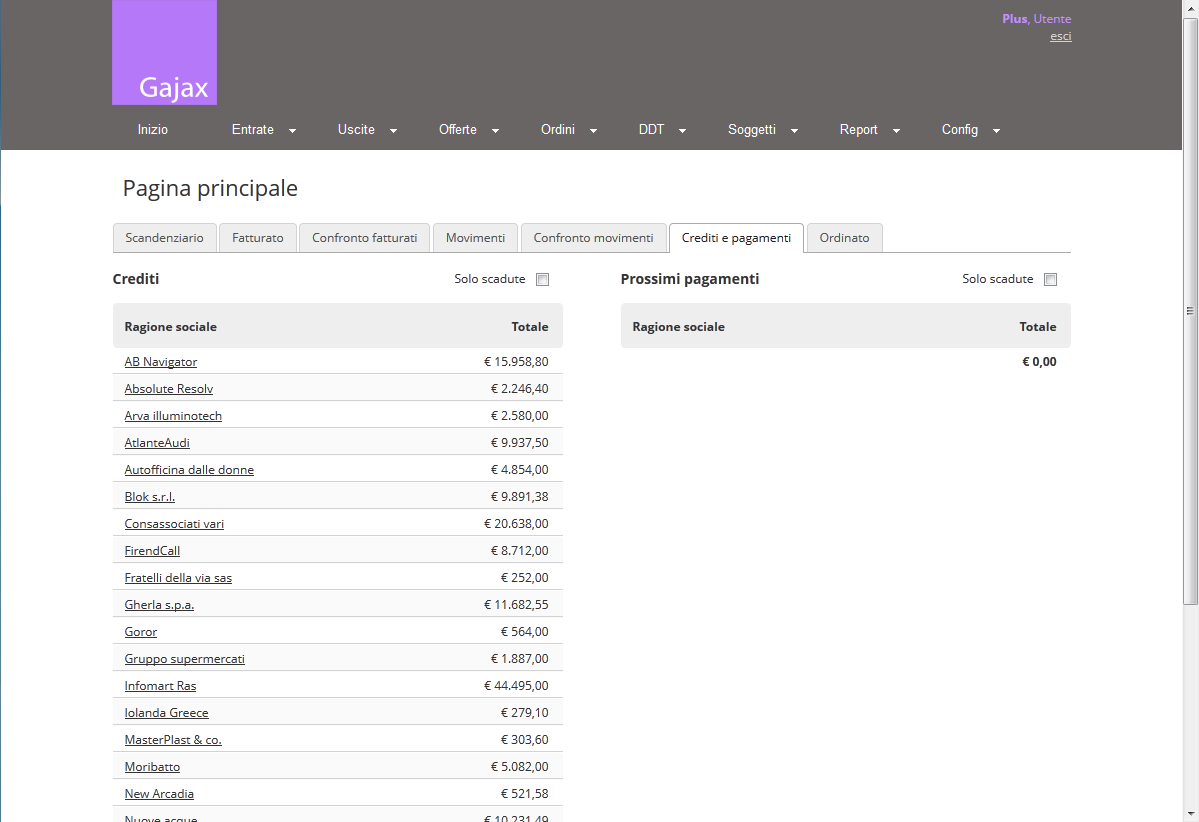Open the Consassociati vari link
This screenshot has height=822, width=1199.
pos(174,524)
